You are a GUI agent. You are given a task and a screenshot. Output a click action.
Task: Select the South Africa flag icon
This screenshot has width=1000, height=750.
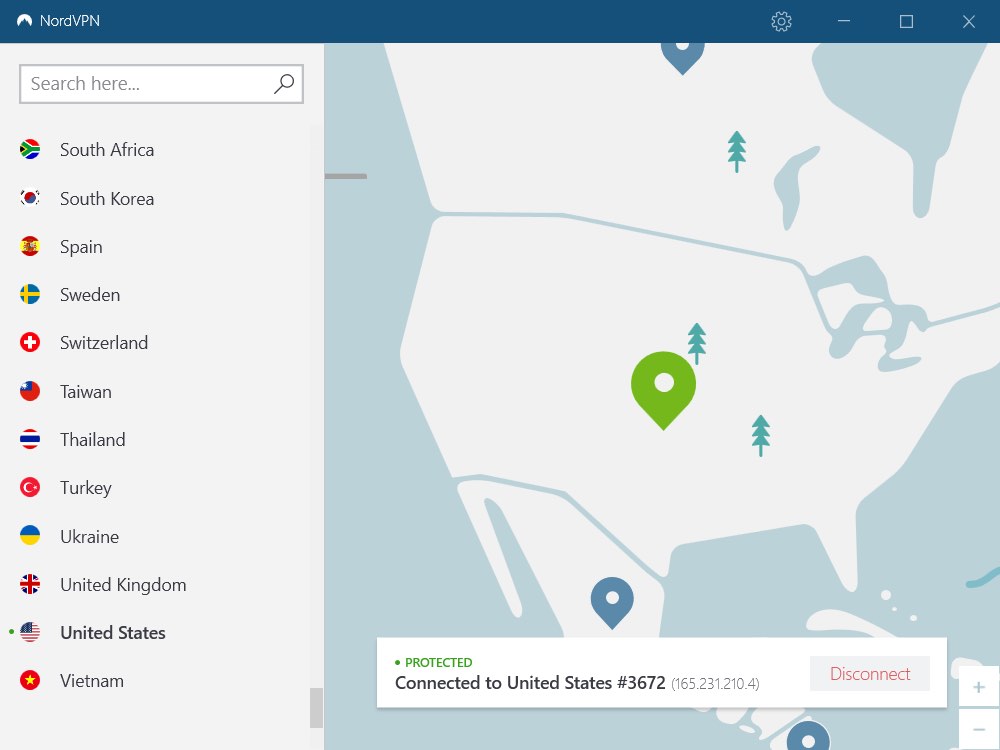coord(30,149)
